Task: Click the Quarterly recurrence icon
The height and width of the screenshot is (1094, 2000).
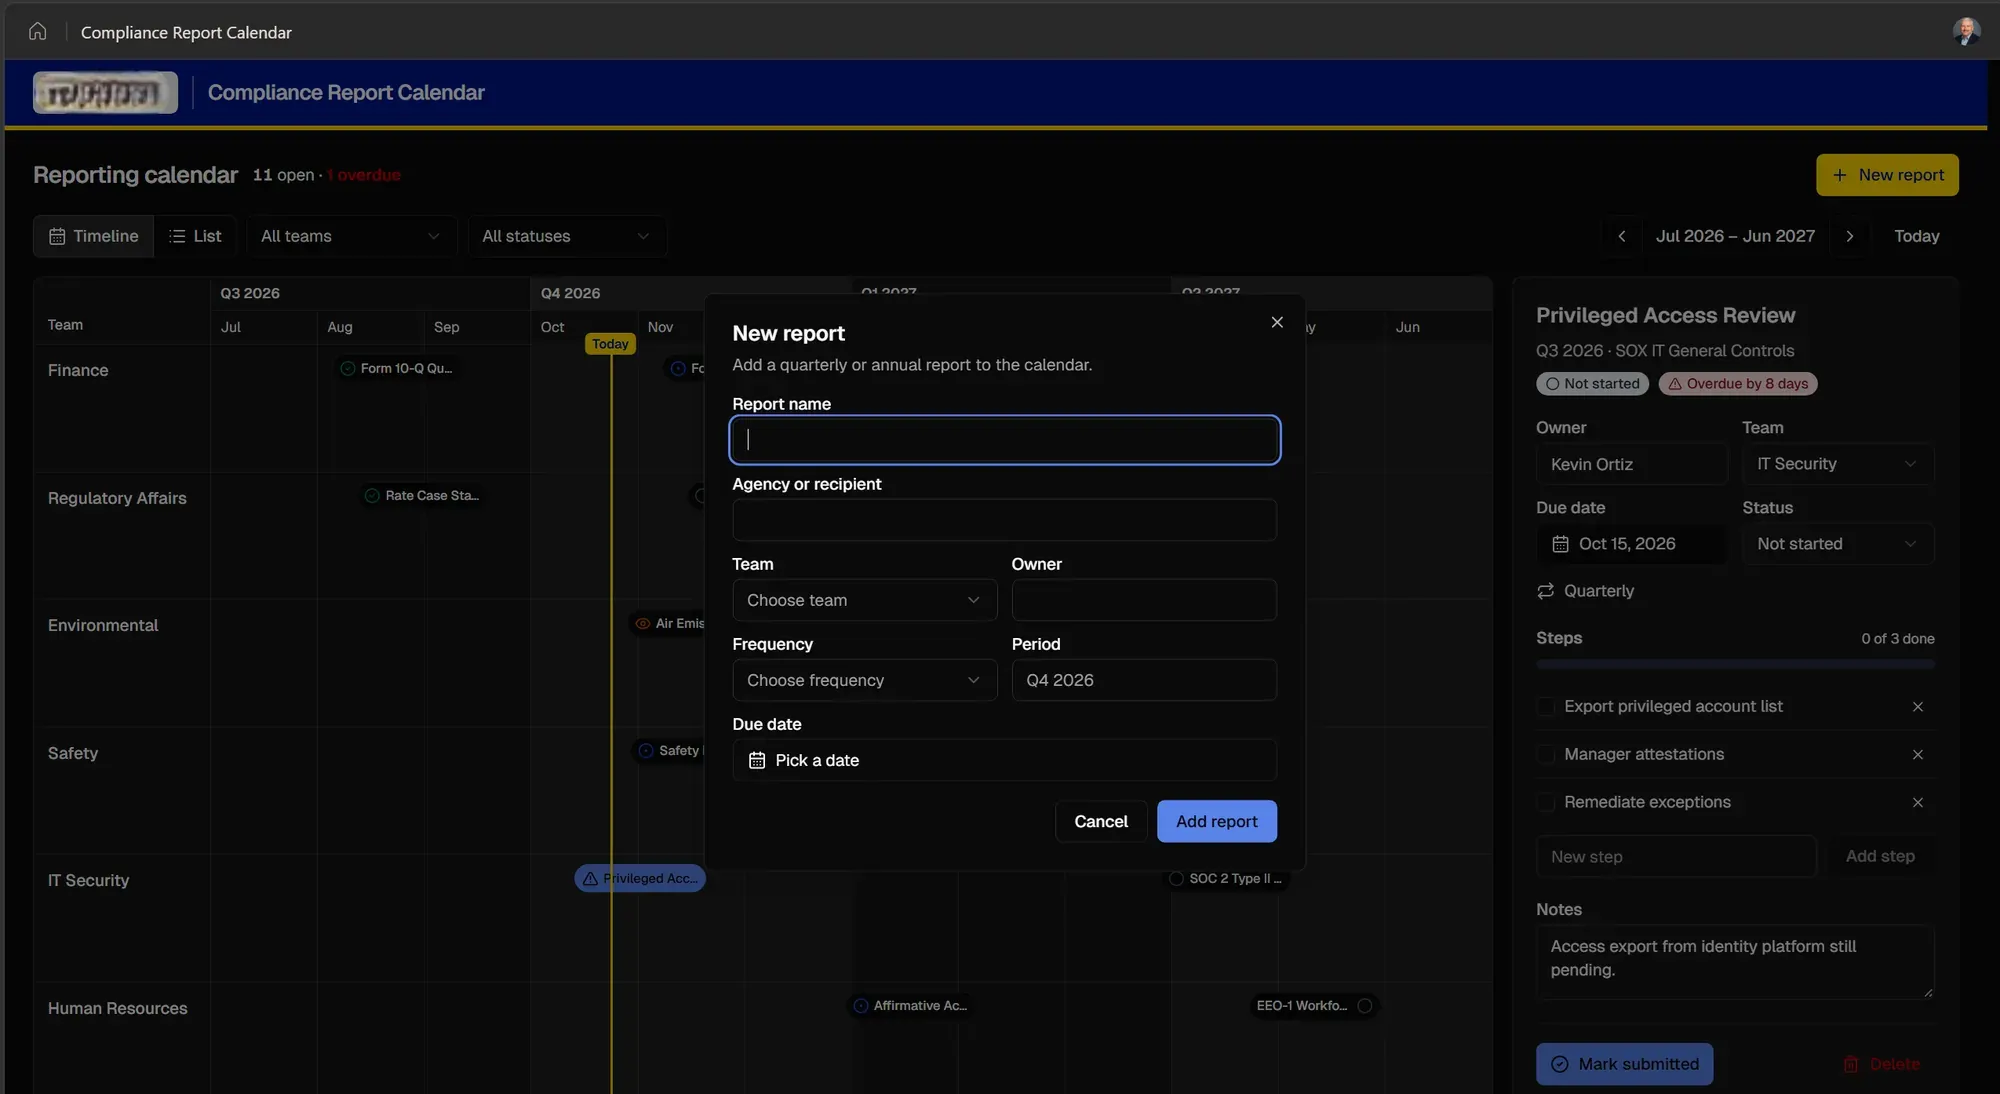Action: [1546, 591]
